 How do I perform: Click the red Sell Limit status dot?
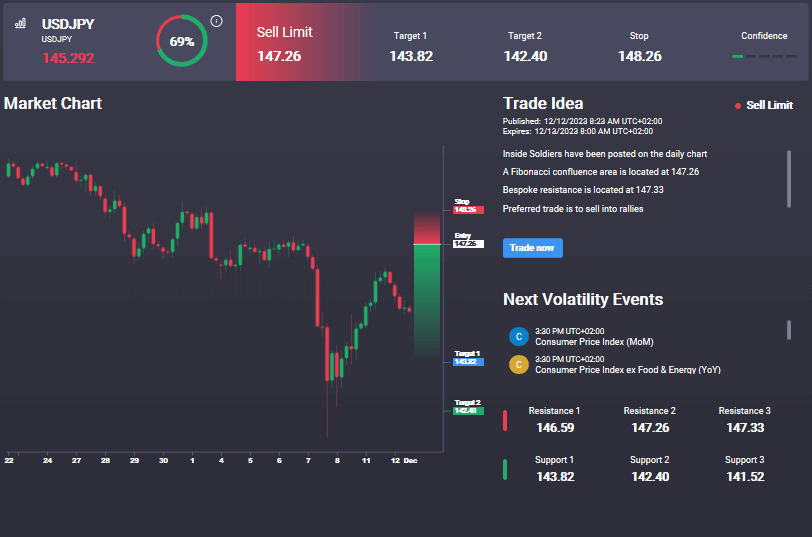[x=737, y=106]
